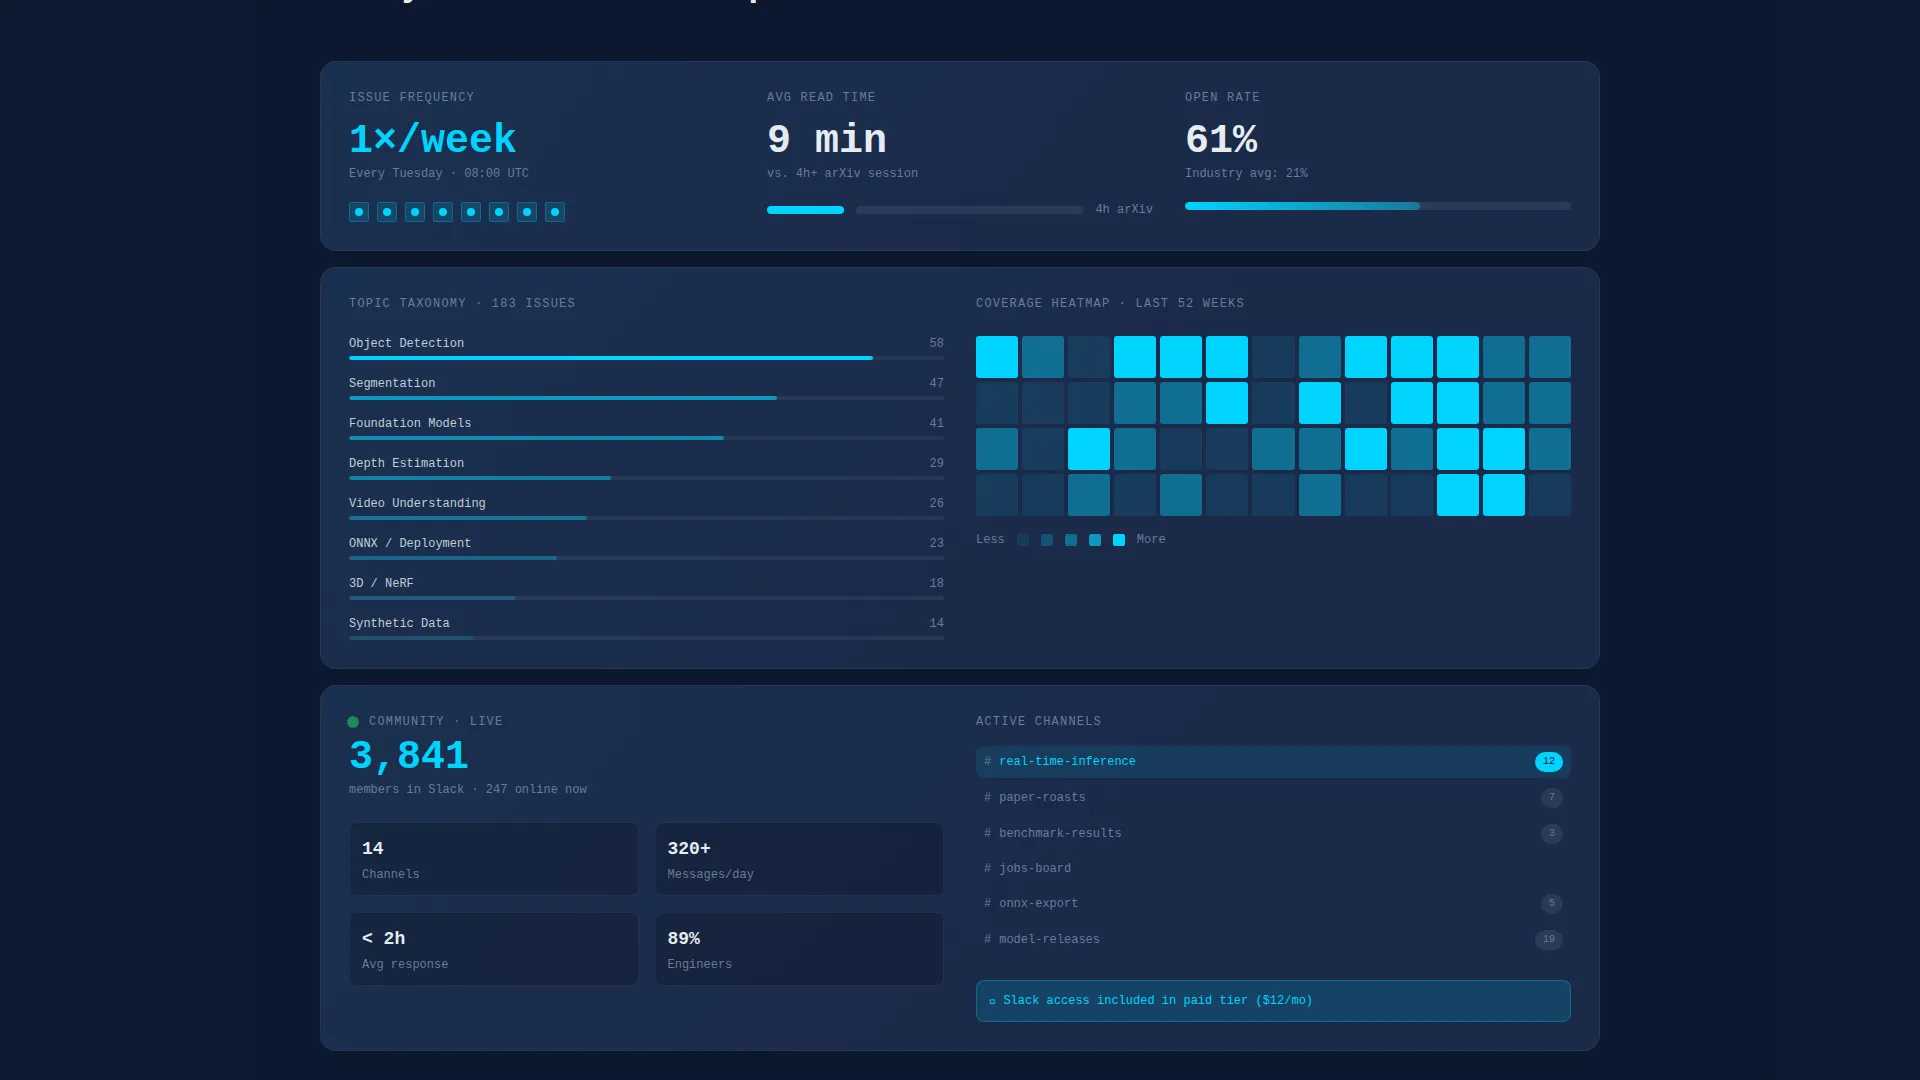Click the 3 badge beside benchmark-results
The width and height of the screenshot is (1920, 1080).
coord(1551,834)
